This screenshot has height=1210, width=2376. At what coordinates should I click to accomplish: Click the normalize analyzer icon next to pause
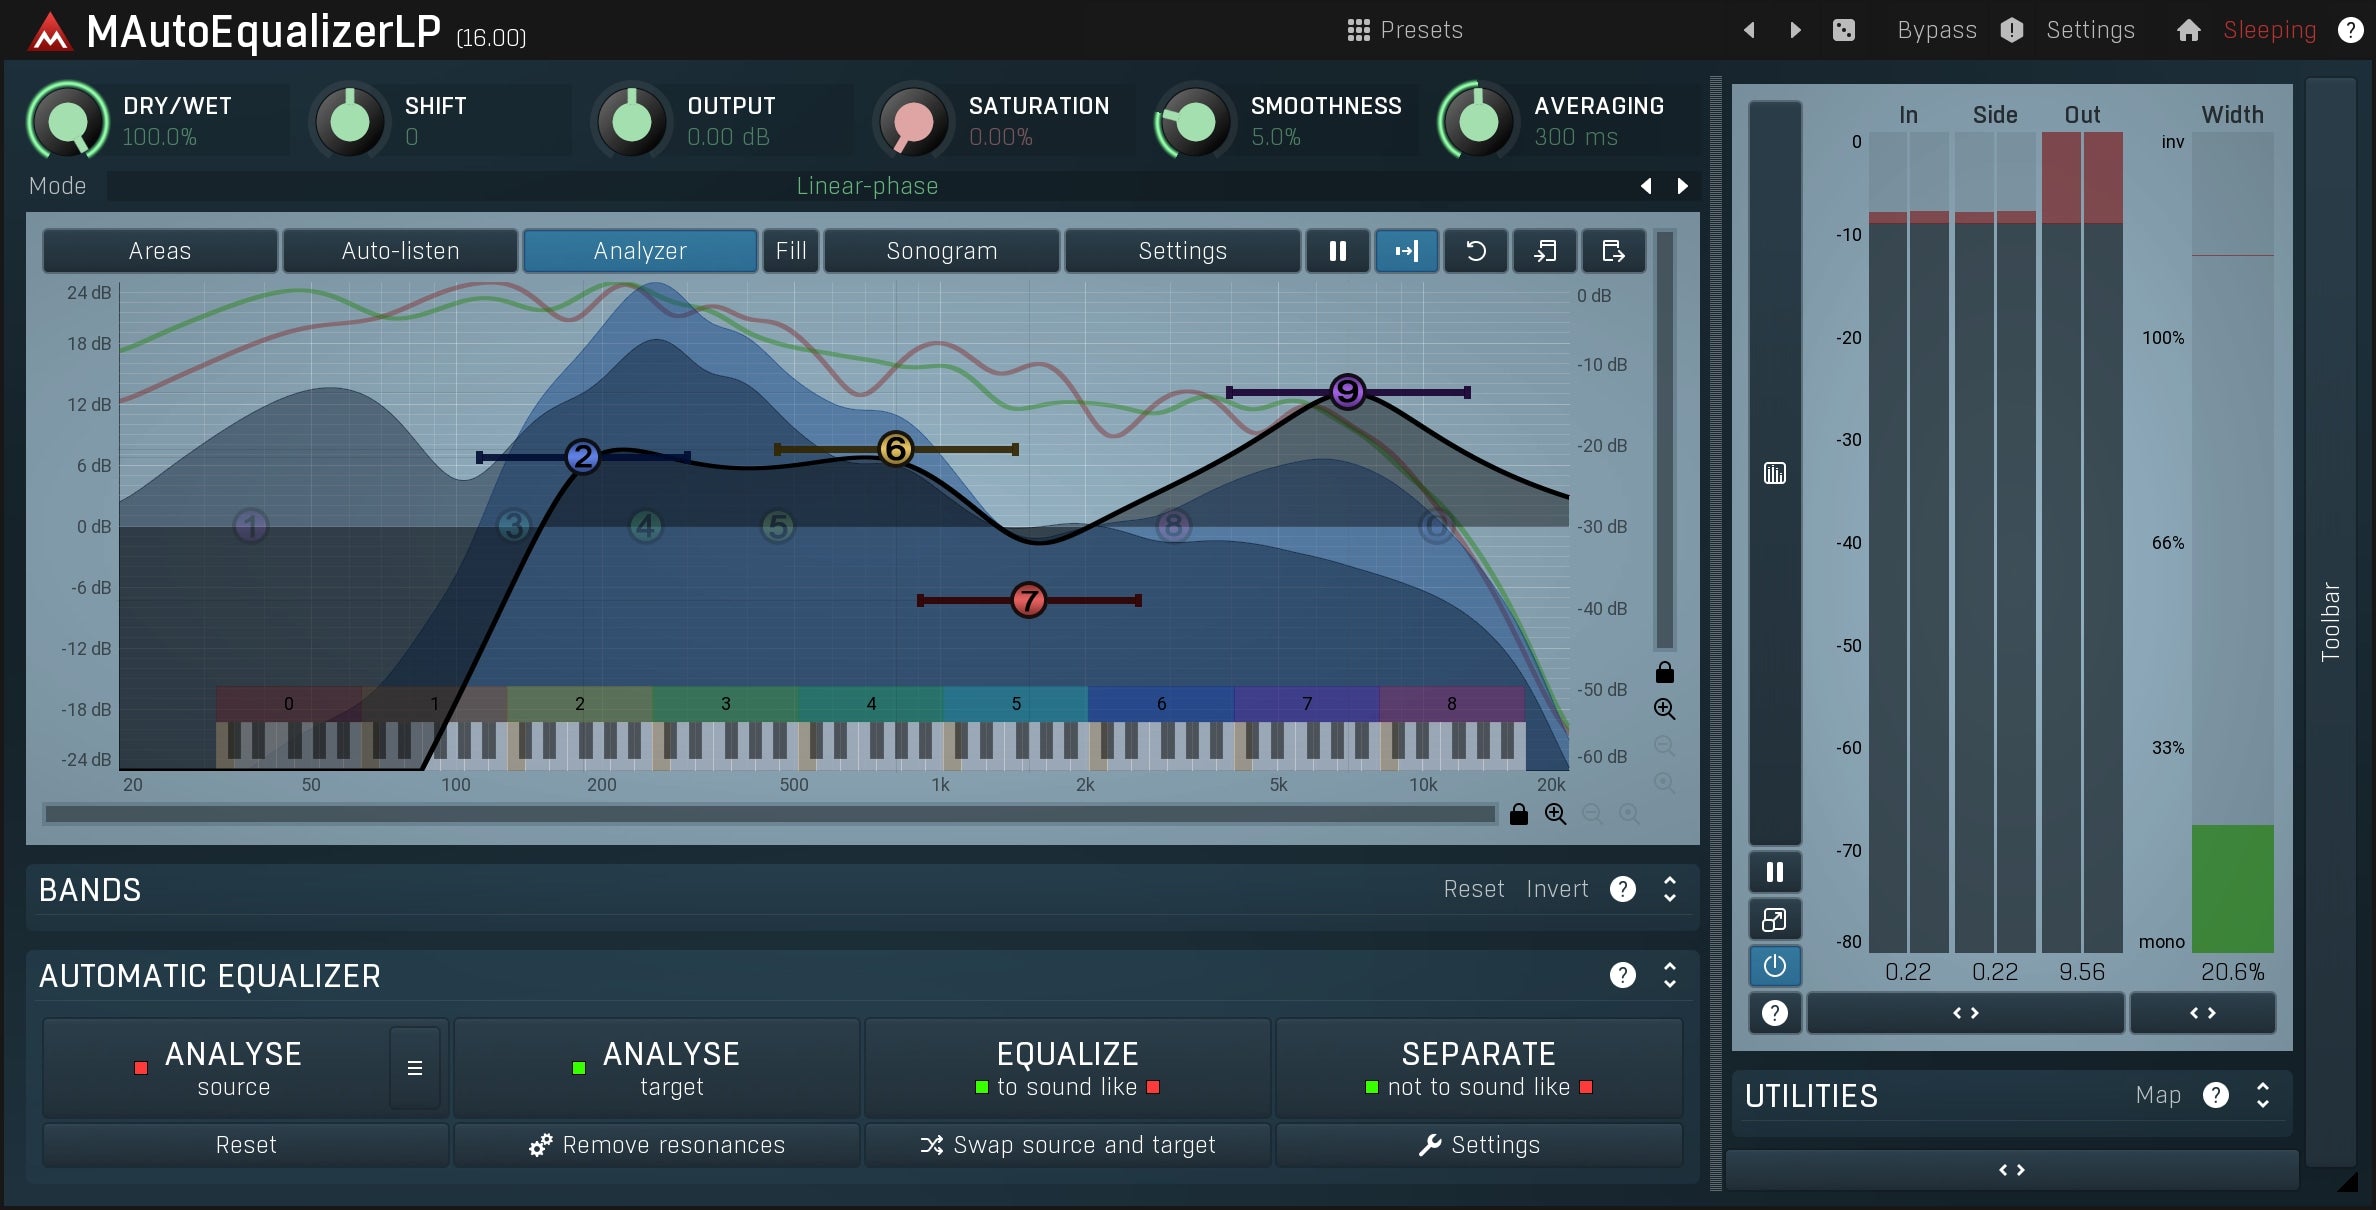pyautogui.click(x=1406, y=251)
